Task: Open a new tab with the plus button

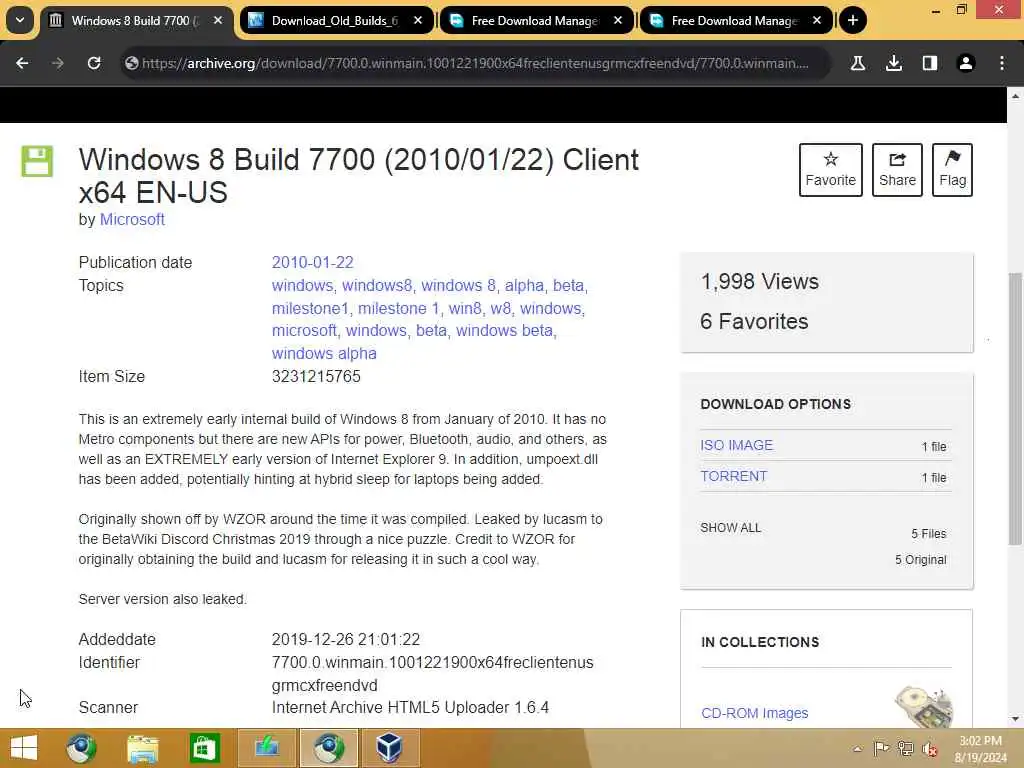Action: pos(852,20)
